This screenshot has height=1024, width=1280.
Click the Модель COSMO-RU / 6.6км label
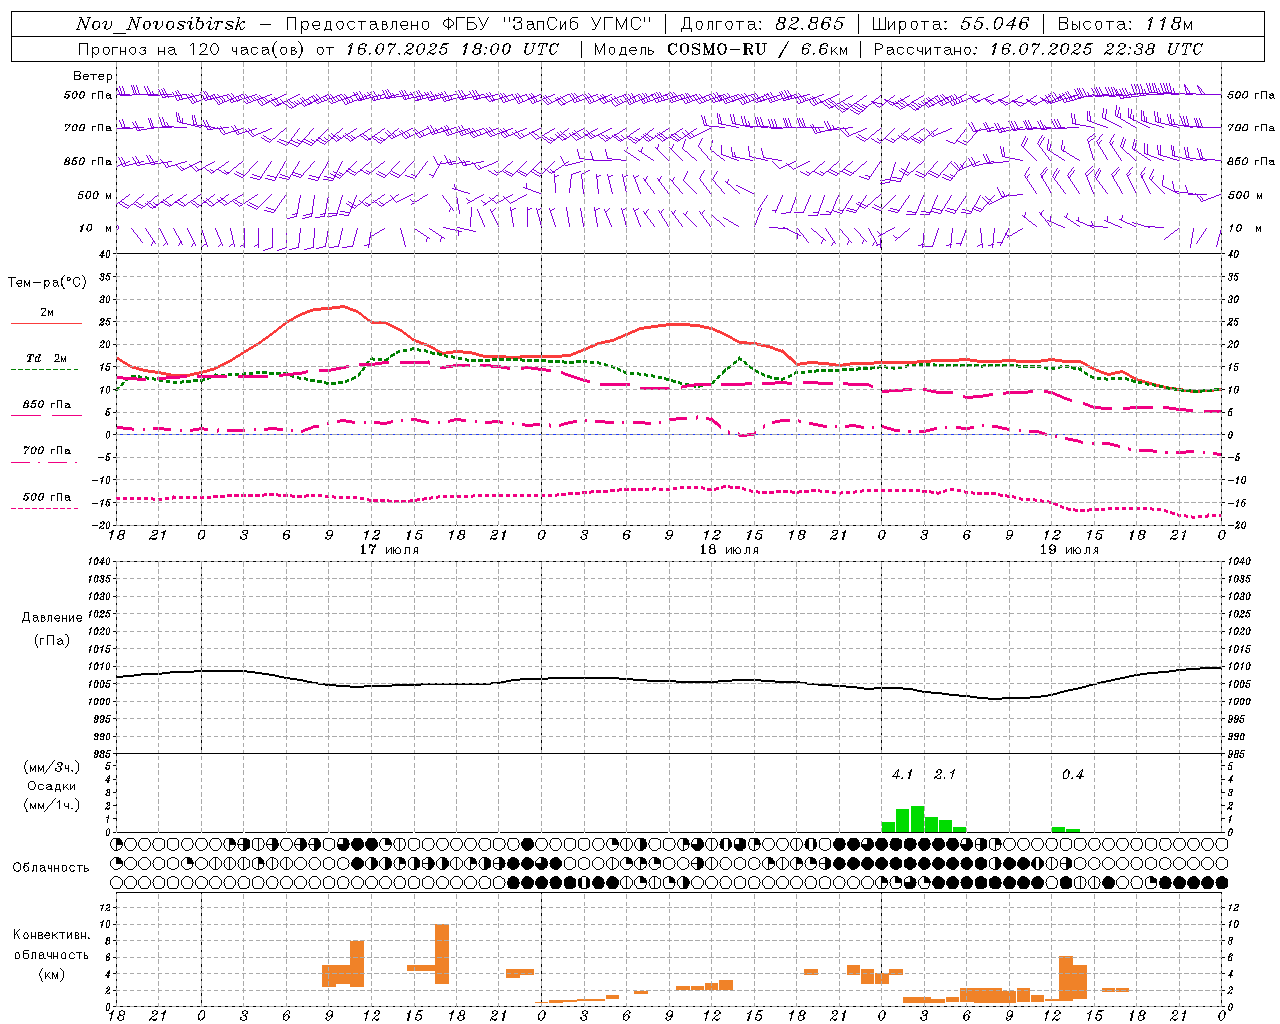pyautogui.click(x=719, y=49)
